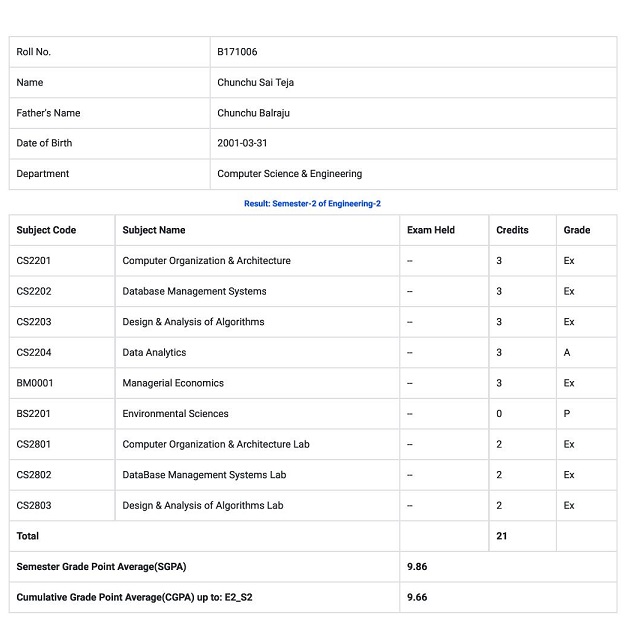This screenshot has width=630, height=621.
Task: Click the date of birth 2001-03-31
Action: coord(242,143)
